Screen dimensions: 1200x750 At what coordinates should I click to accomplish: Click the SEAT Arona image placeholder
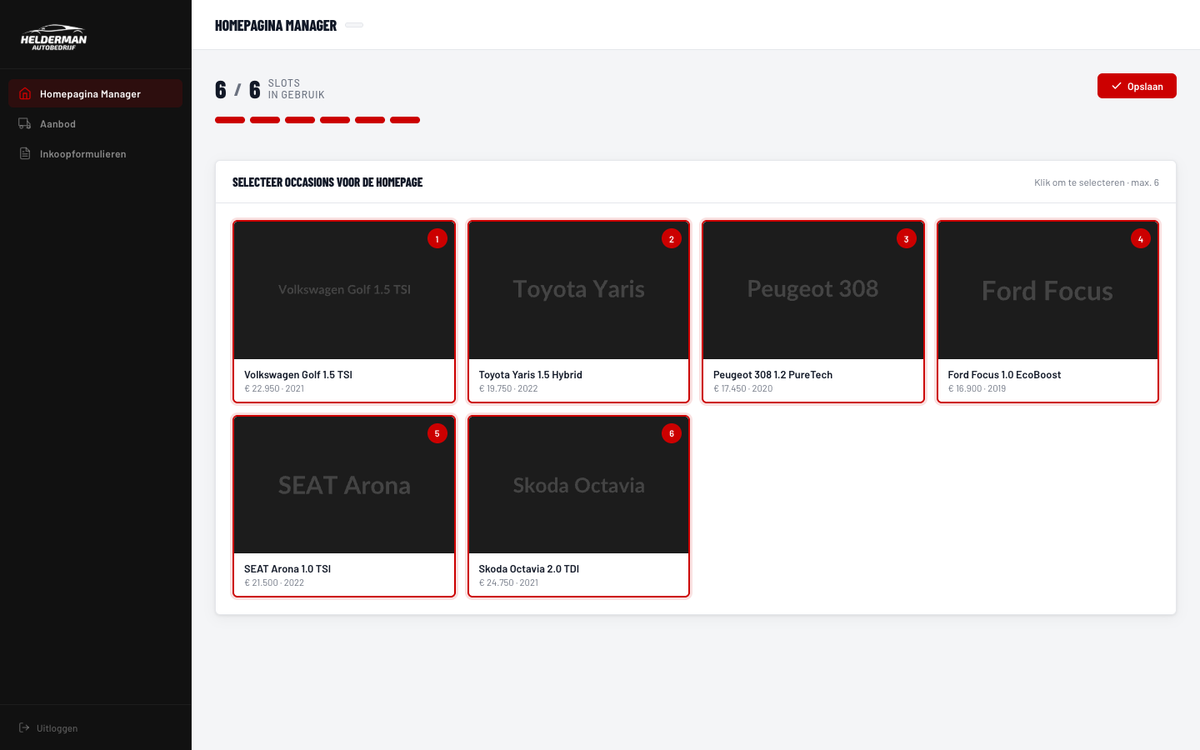(344, 485)
